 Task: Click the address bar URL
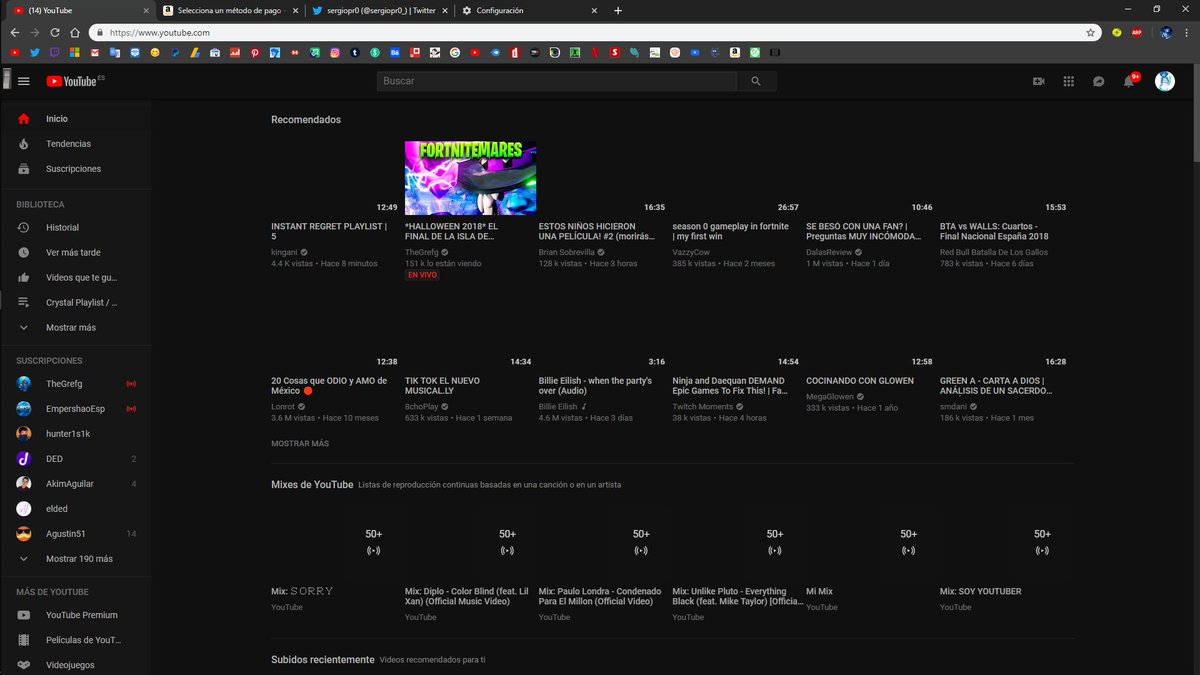pos(160,32)
